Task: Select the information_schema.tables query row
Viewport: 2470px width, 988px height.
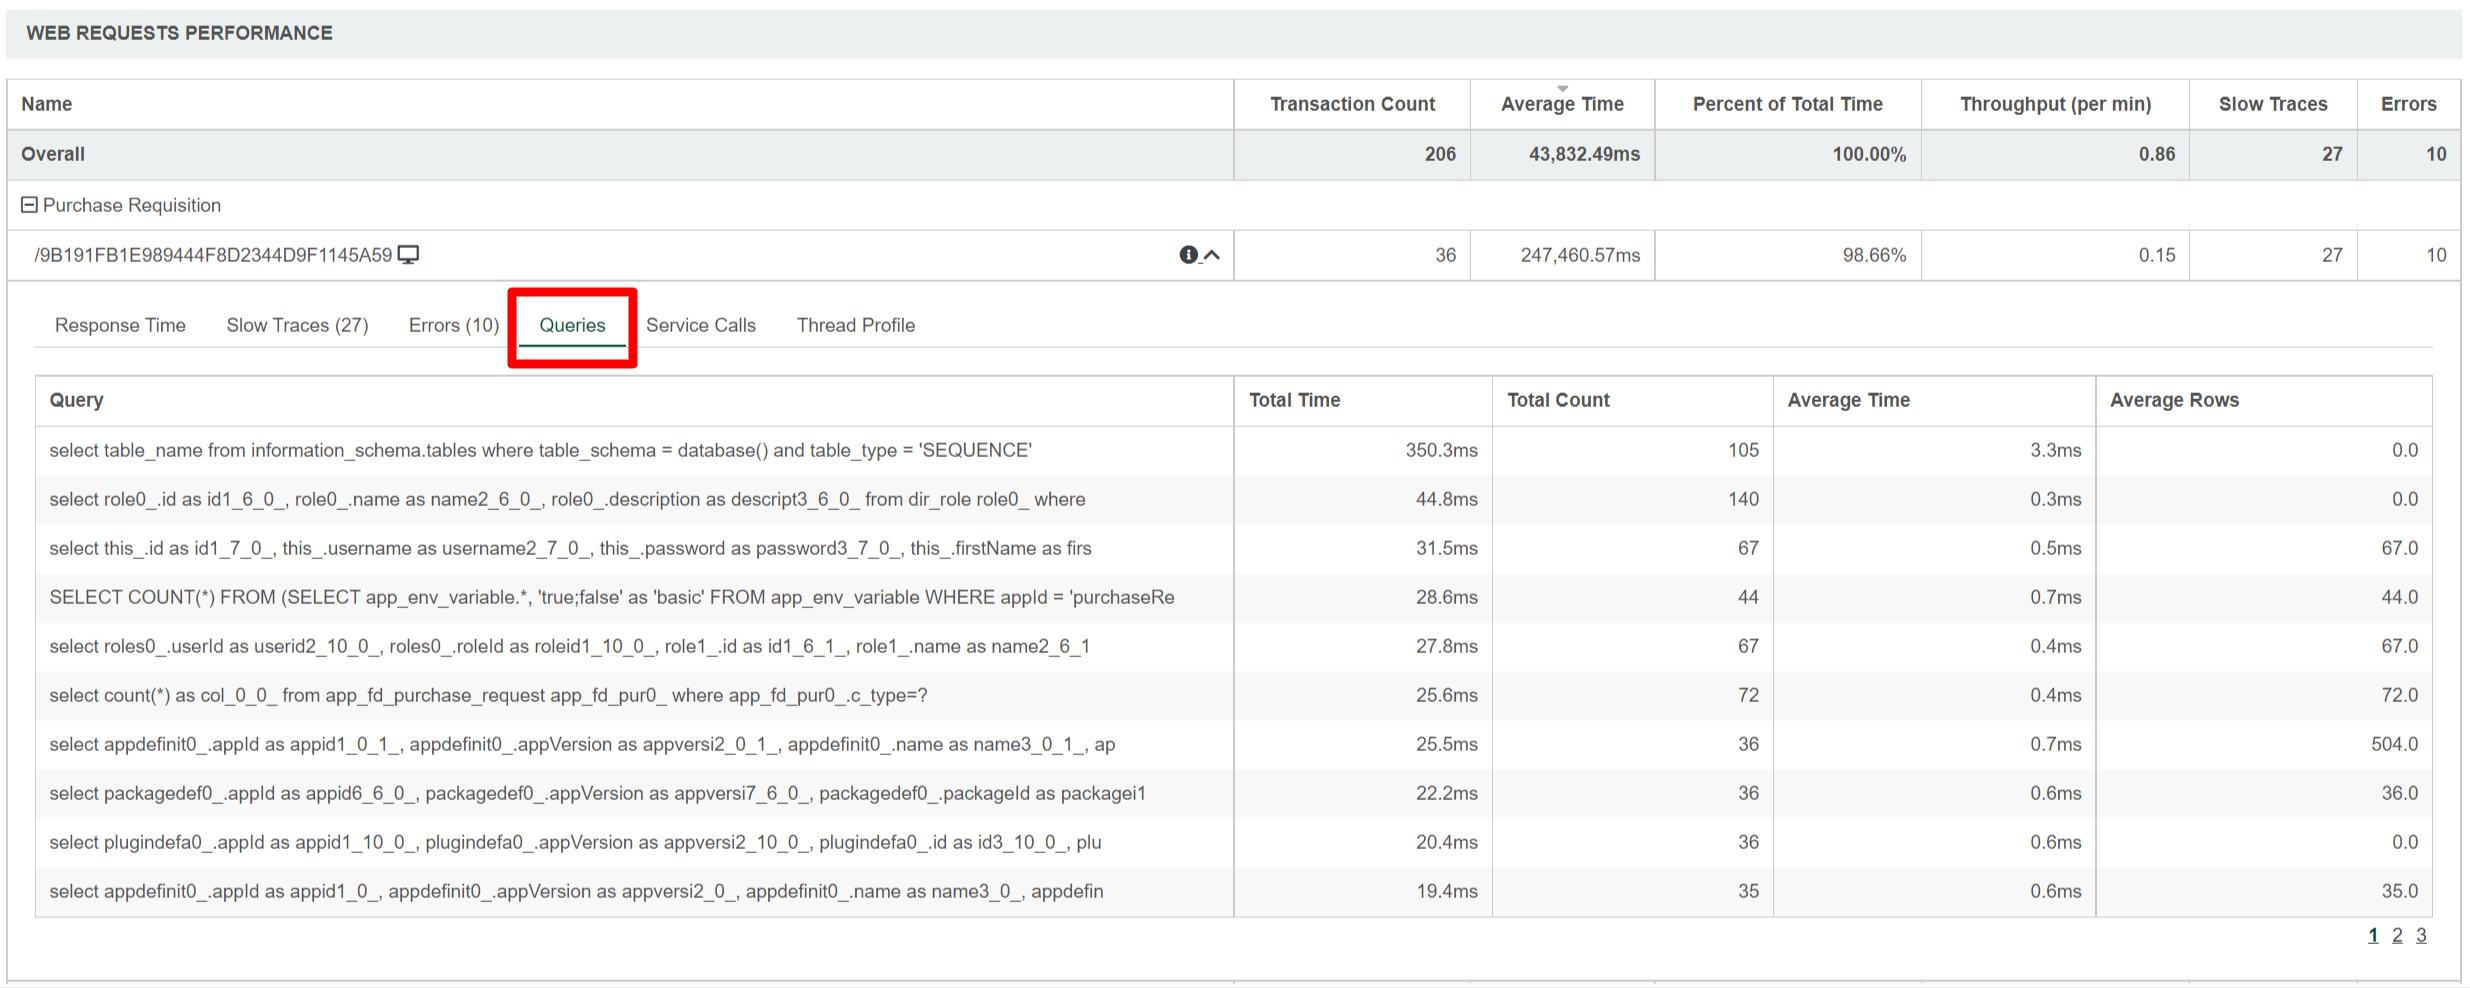Action: pyautogui.click(x=540, y=450)
